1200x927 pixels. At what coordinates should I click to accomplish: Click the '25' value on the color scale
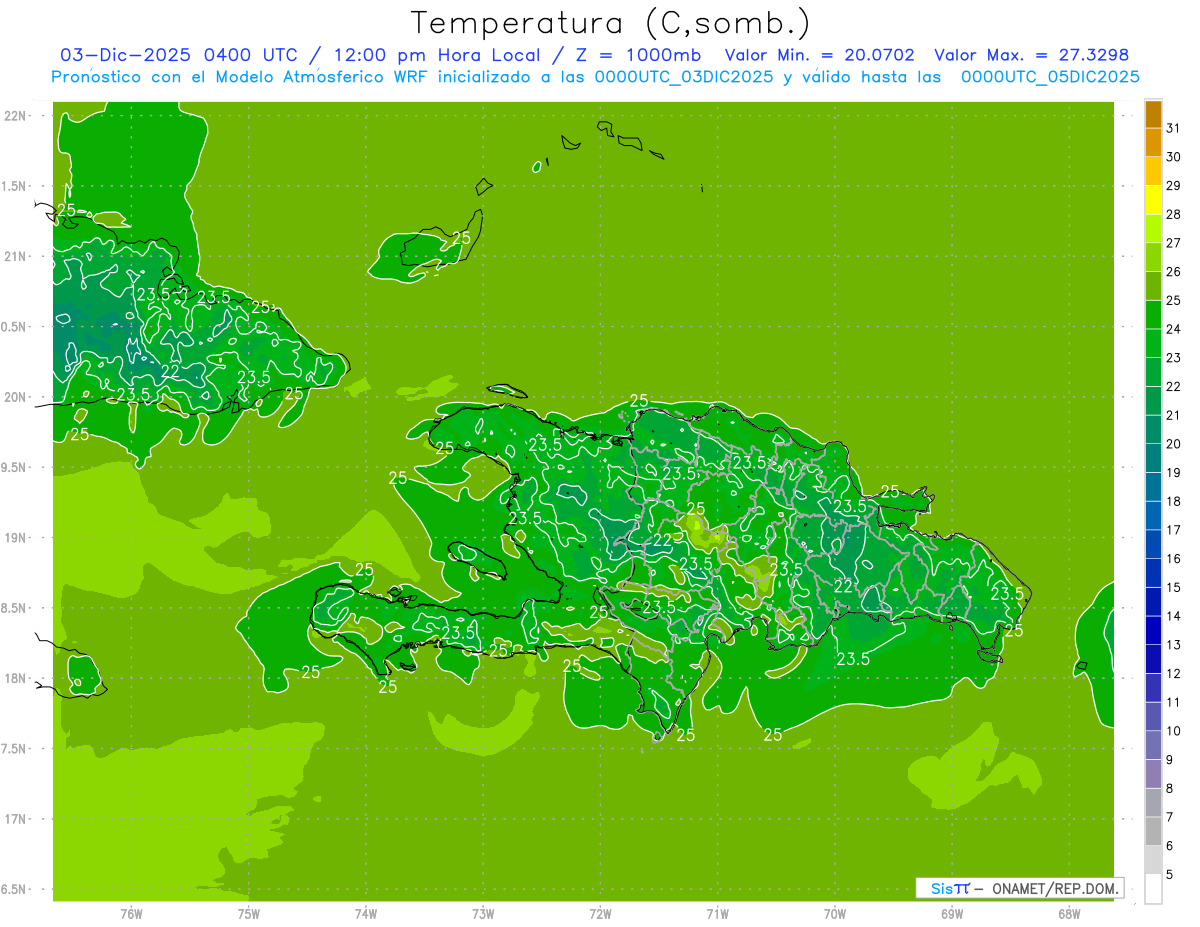pyautogui.click(x=1173, y=300)
